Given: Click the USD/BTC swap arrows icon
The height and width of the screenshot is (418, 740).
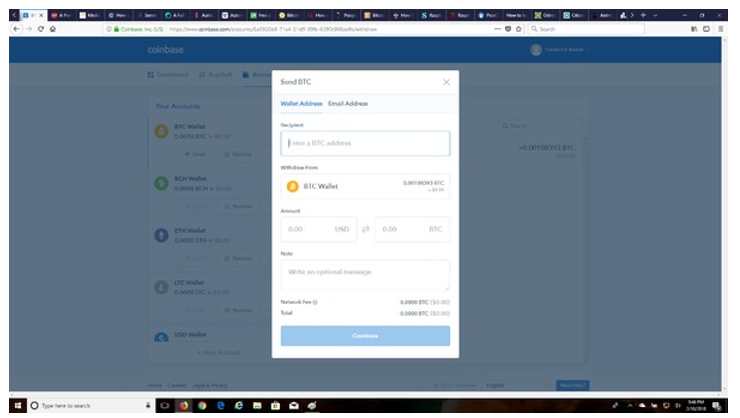Looking at the screenshot, I should 366,229.
